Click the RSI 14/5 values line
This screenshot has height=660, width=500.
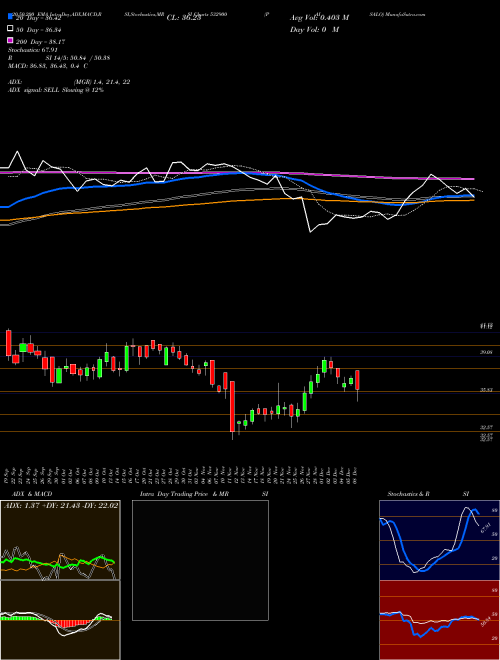59,58
